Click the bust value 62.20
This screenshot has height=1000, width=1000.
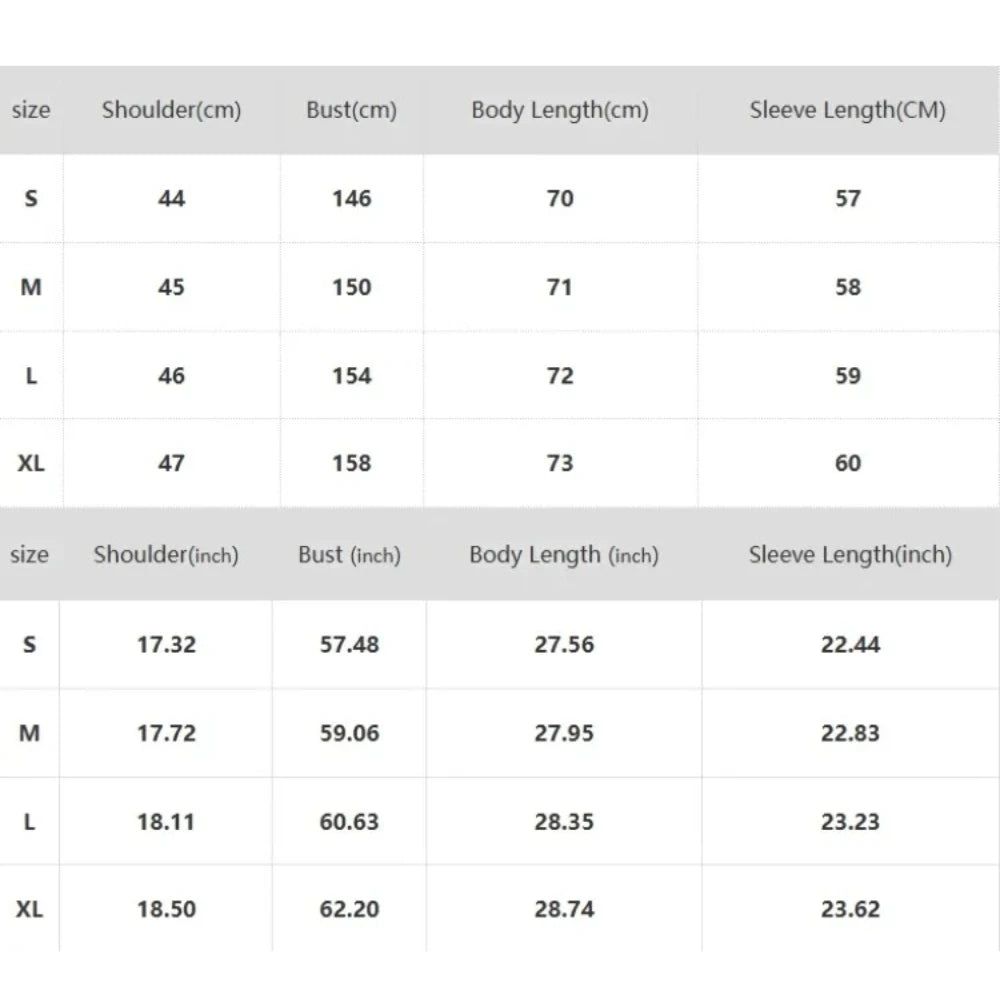point(349,909)
